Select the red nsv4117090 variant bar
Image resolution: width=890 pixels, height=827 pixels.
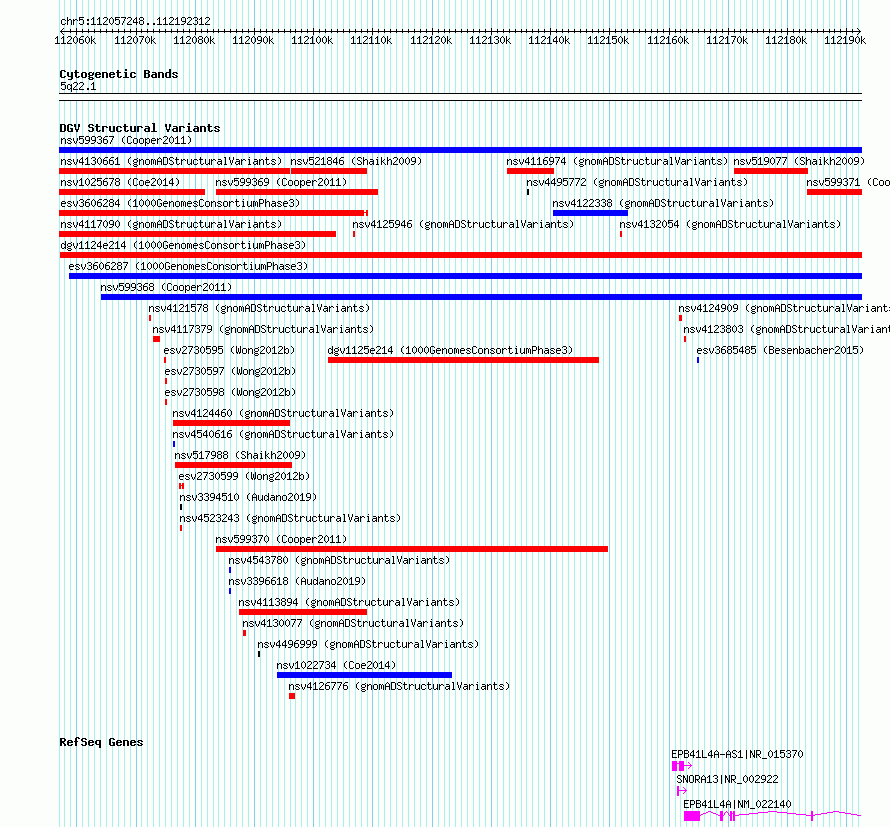pyautogui.click(x=198, y=234)
